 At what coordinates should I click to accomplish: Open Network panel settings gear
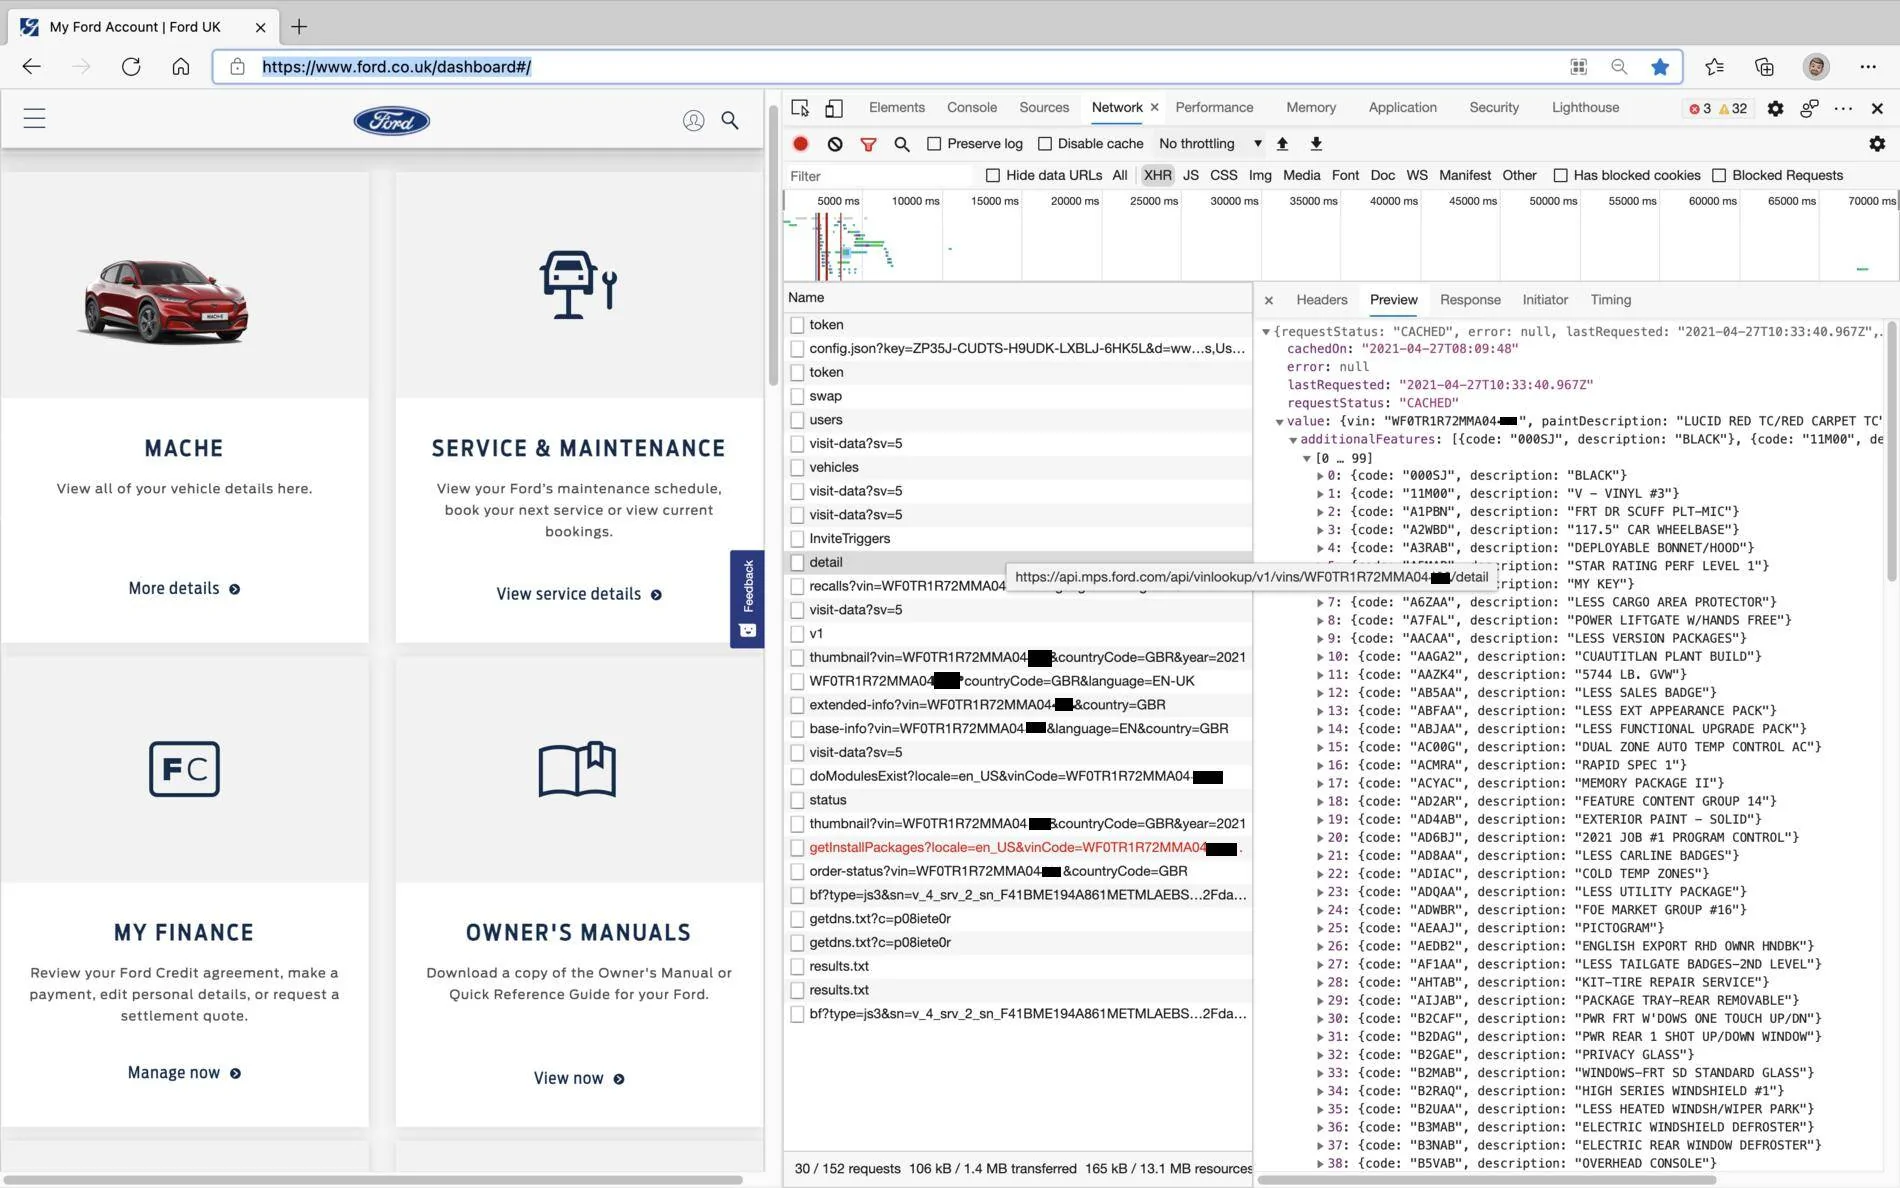1877,144
